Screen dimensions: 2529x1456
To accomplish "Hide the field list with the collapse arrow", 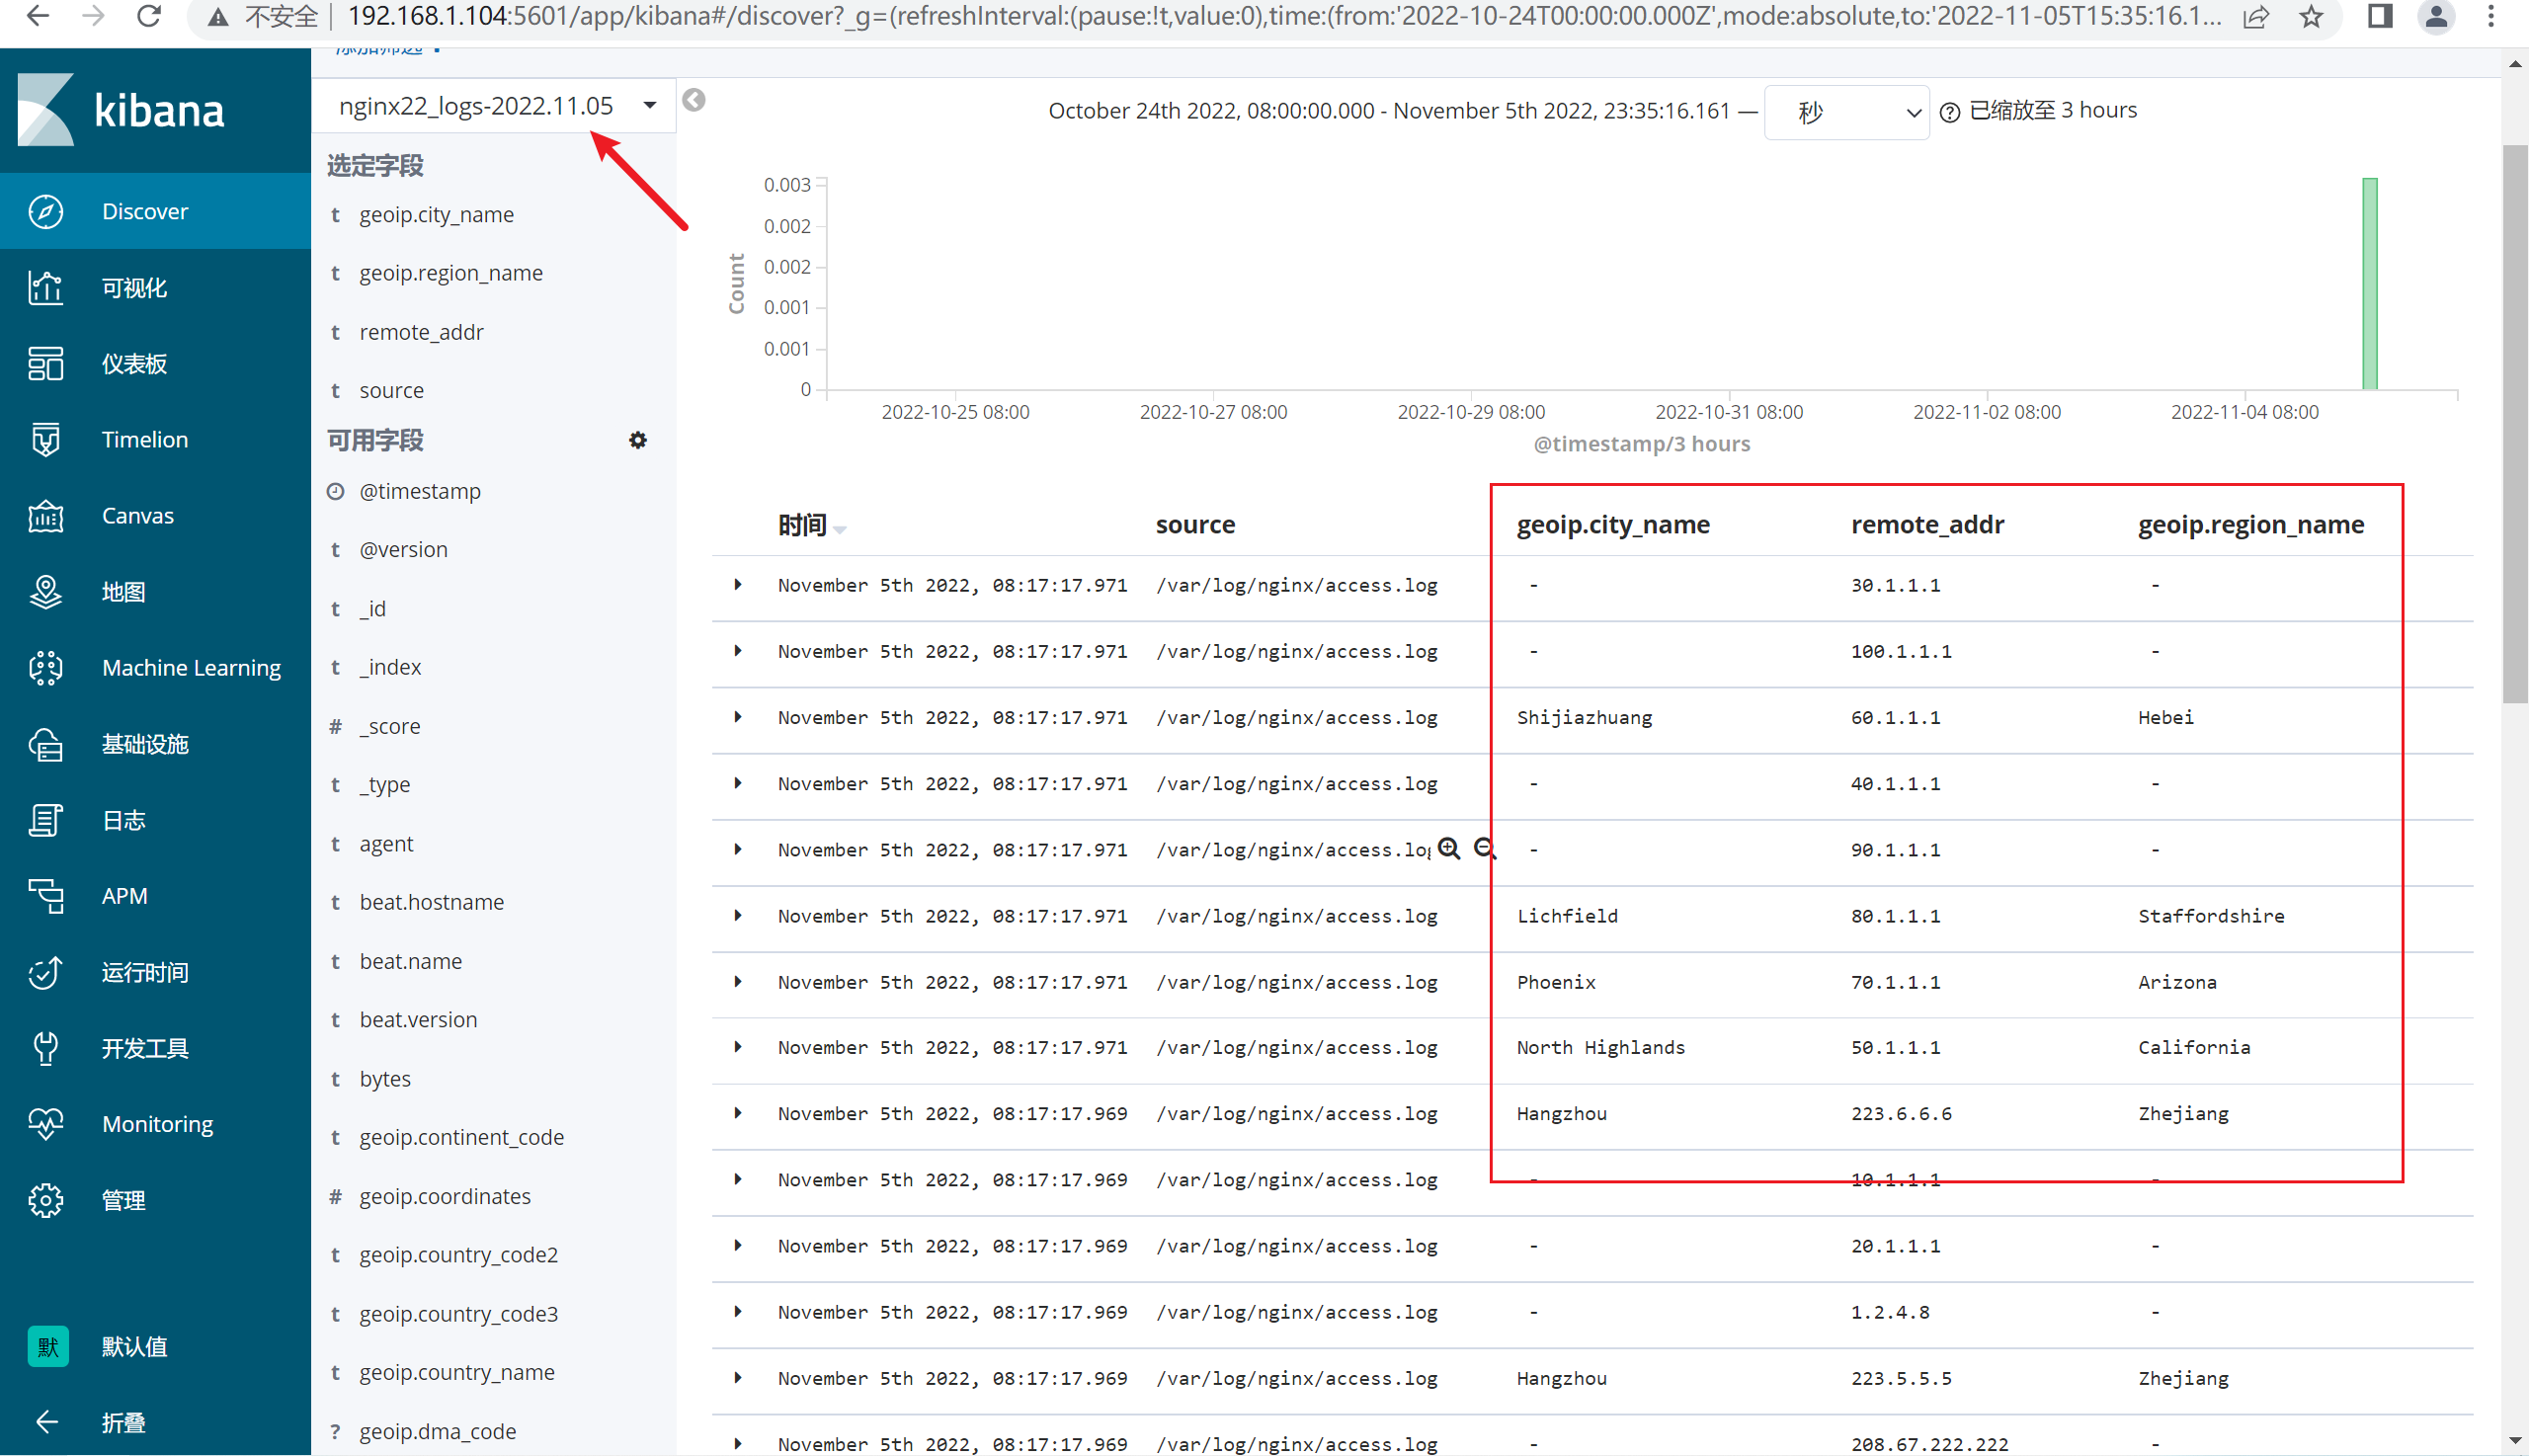I will pyautogui.click(x=694, y=100).
